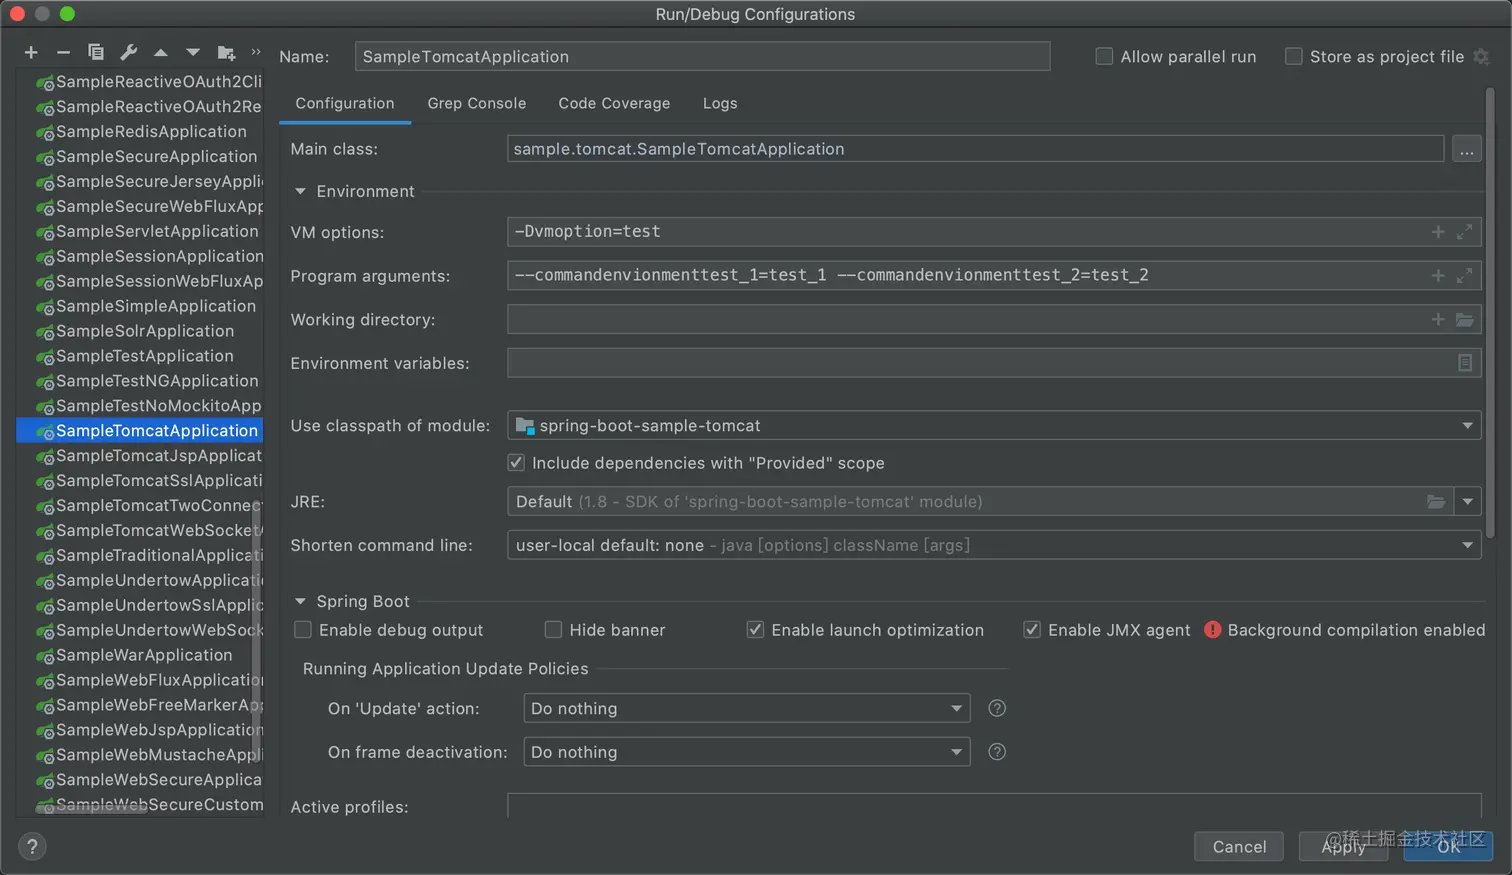
Task: Uncheck Include dependencies with "Provided" scope
Action: (x=516, y=463)
